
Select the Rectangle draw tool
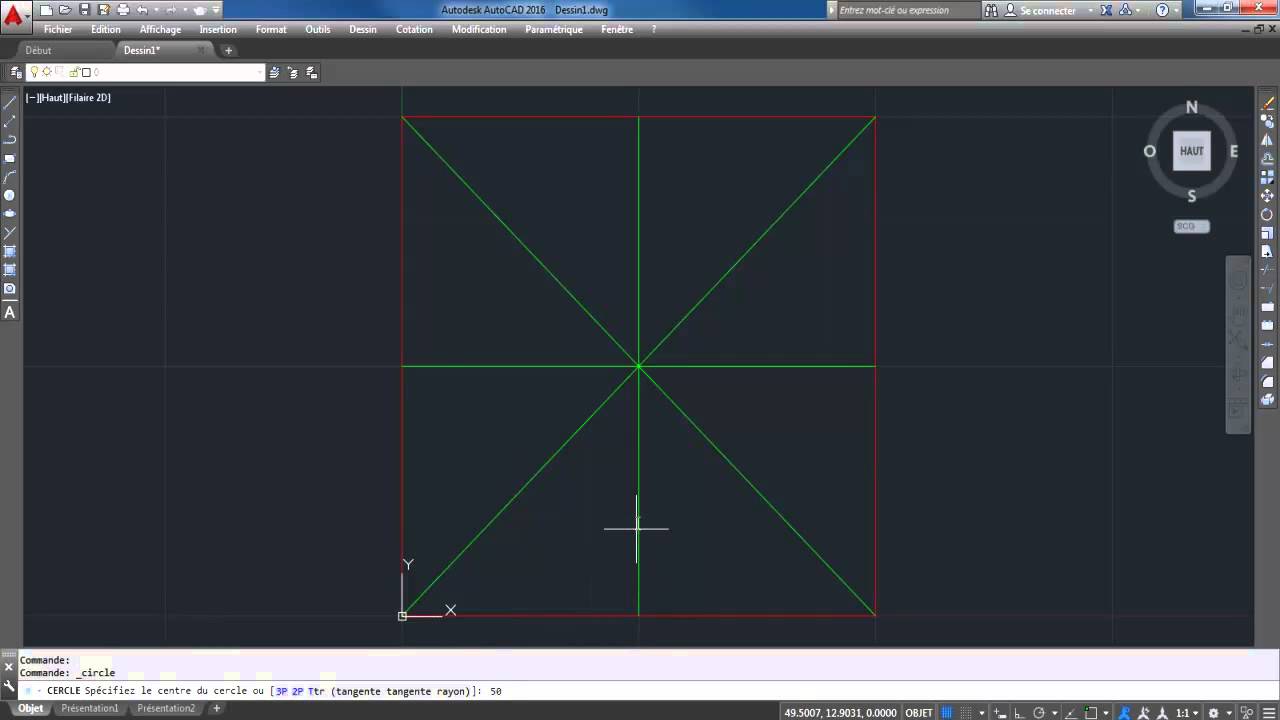point(10,158)
